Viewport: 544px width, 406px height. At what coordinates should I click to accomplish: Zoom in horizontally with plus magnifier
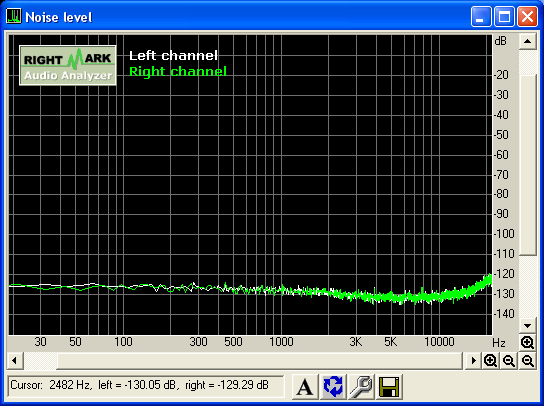(490, 361)
